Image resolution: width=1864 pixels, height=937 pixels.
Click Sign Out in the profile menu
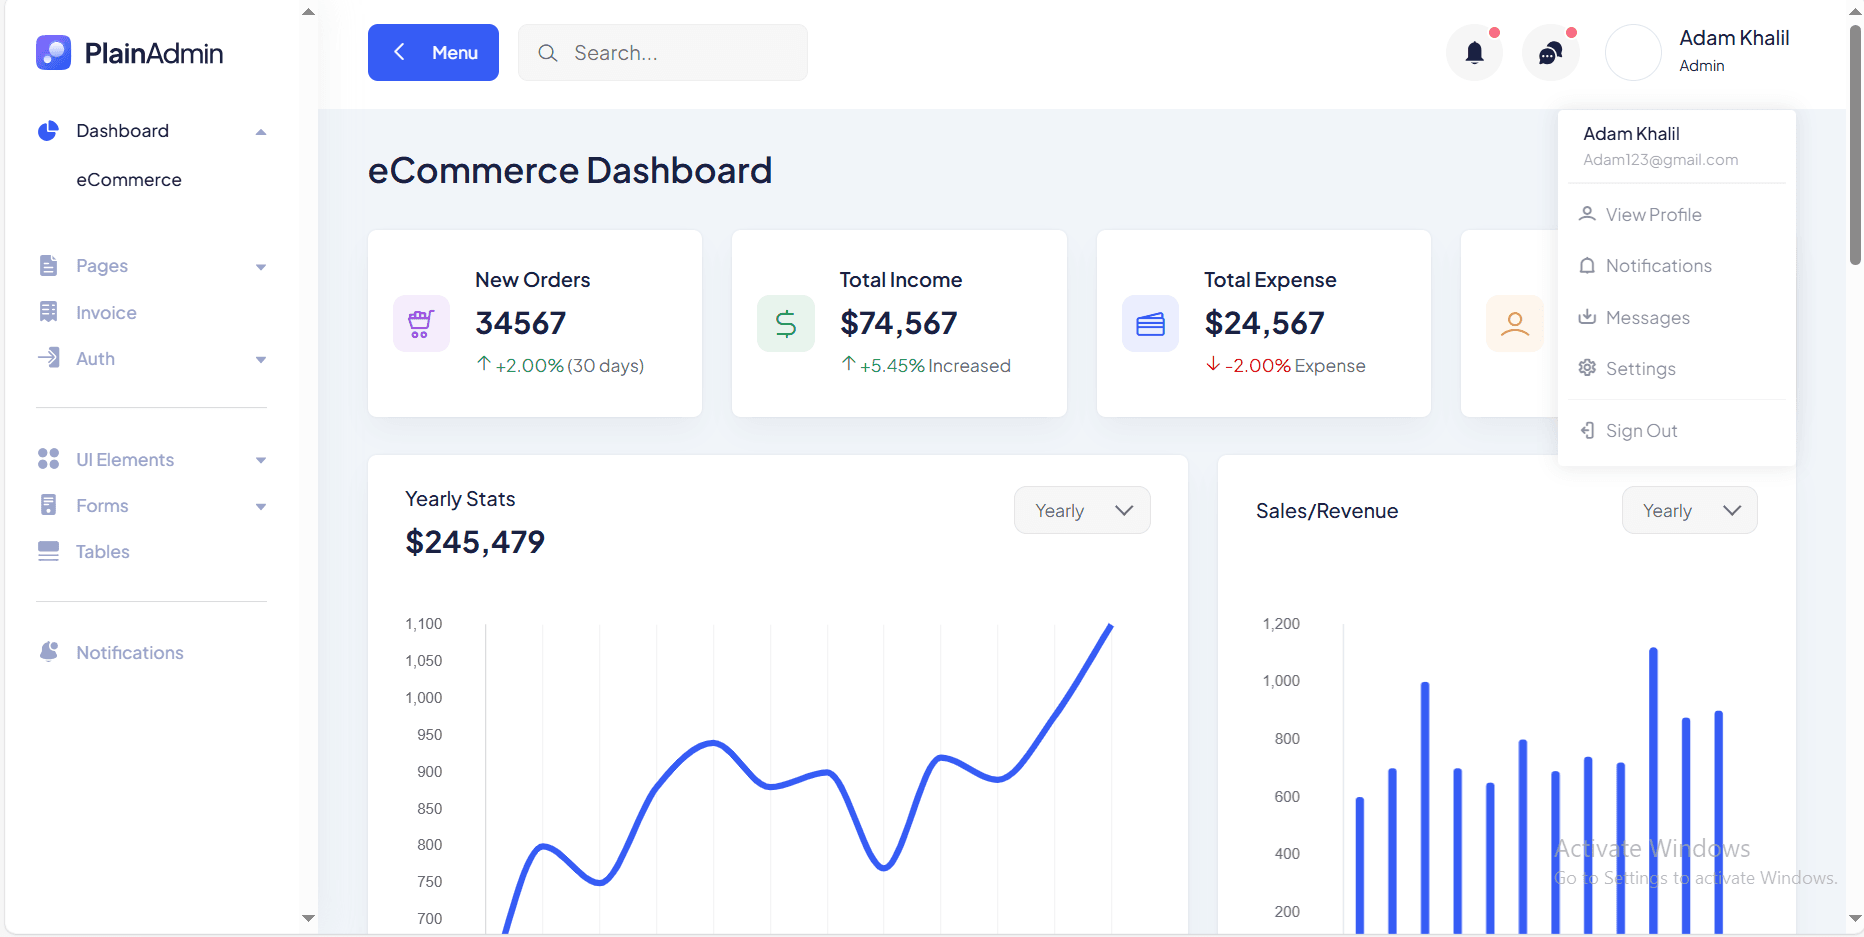pos(1641,431)
